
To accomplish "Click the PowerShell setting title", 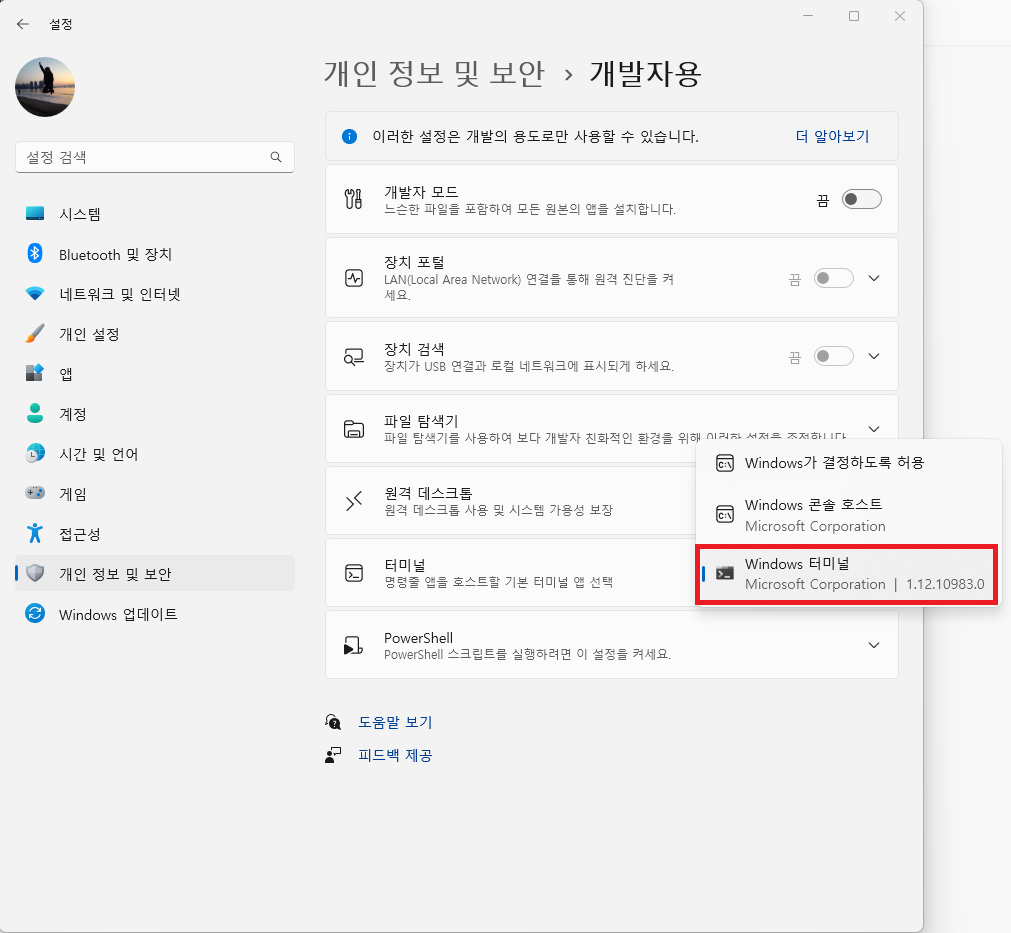I will click(418, 638).
